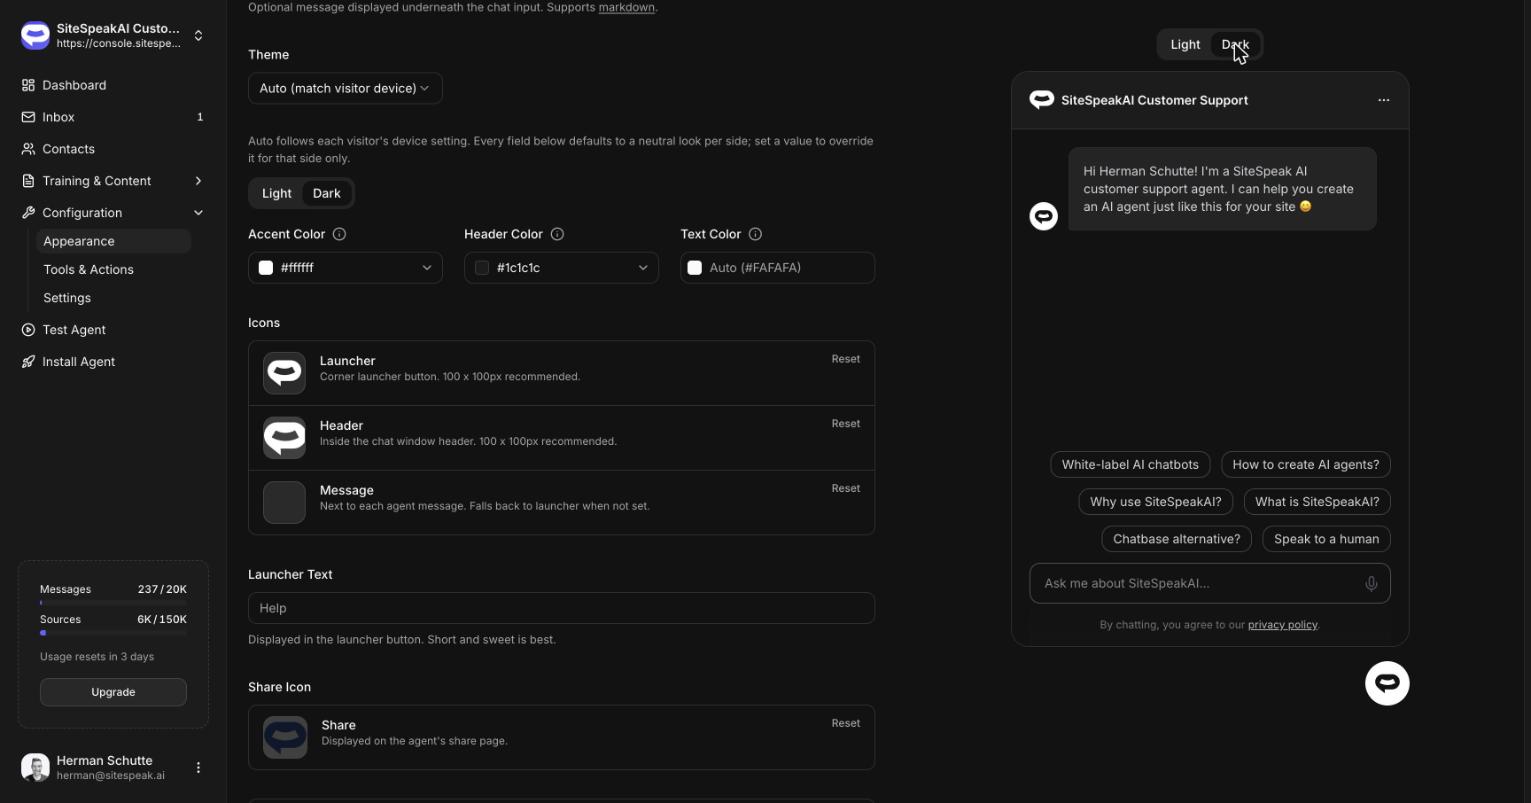Click How to create AI agents? suggestion
1531x803 pixels.
[x=1306, y=465]
